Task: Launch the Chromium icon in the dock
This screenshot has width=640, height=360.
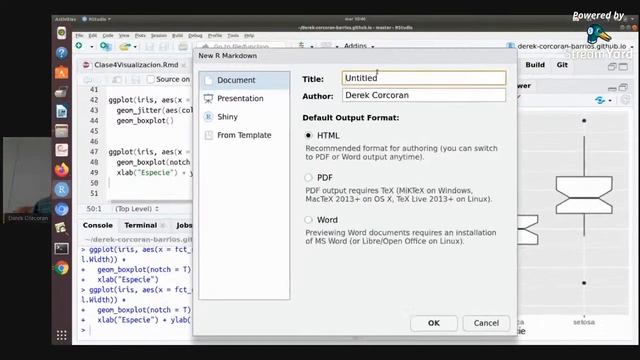Action: [x=62, y=209]
